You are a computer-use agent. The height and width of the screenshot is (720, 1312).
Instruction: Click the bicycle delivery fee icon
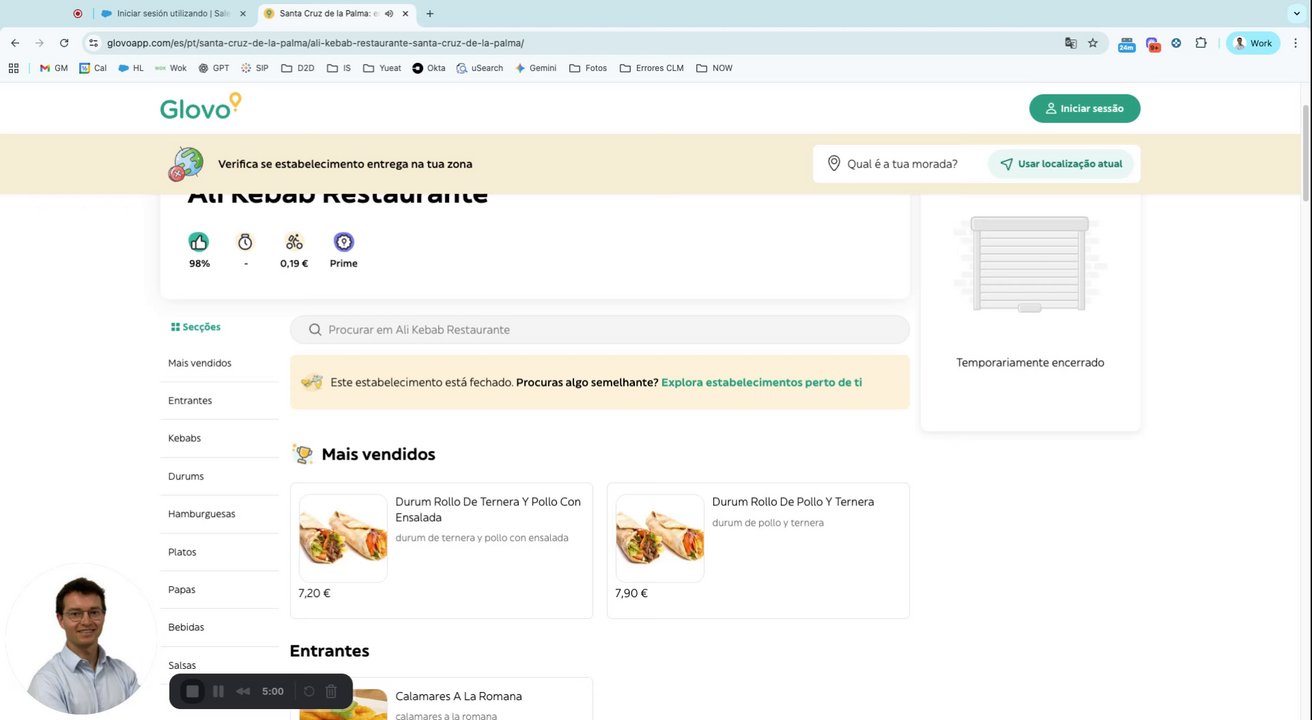(294, 242)
